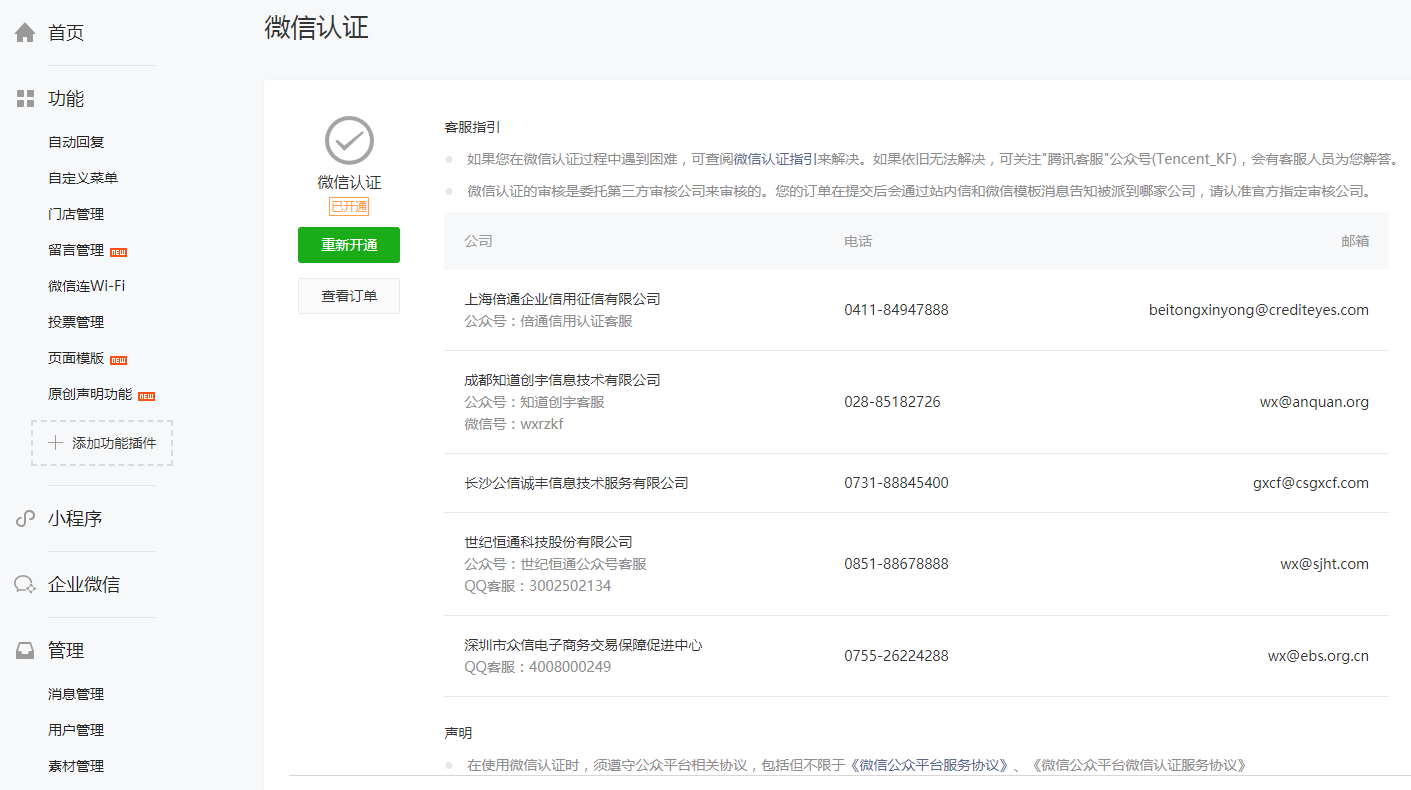Click the text 公众号：倍通信用认证客服
The image size is (1411, 790).
click(548, 321)
